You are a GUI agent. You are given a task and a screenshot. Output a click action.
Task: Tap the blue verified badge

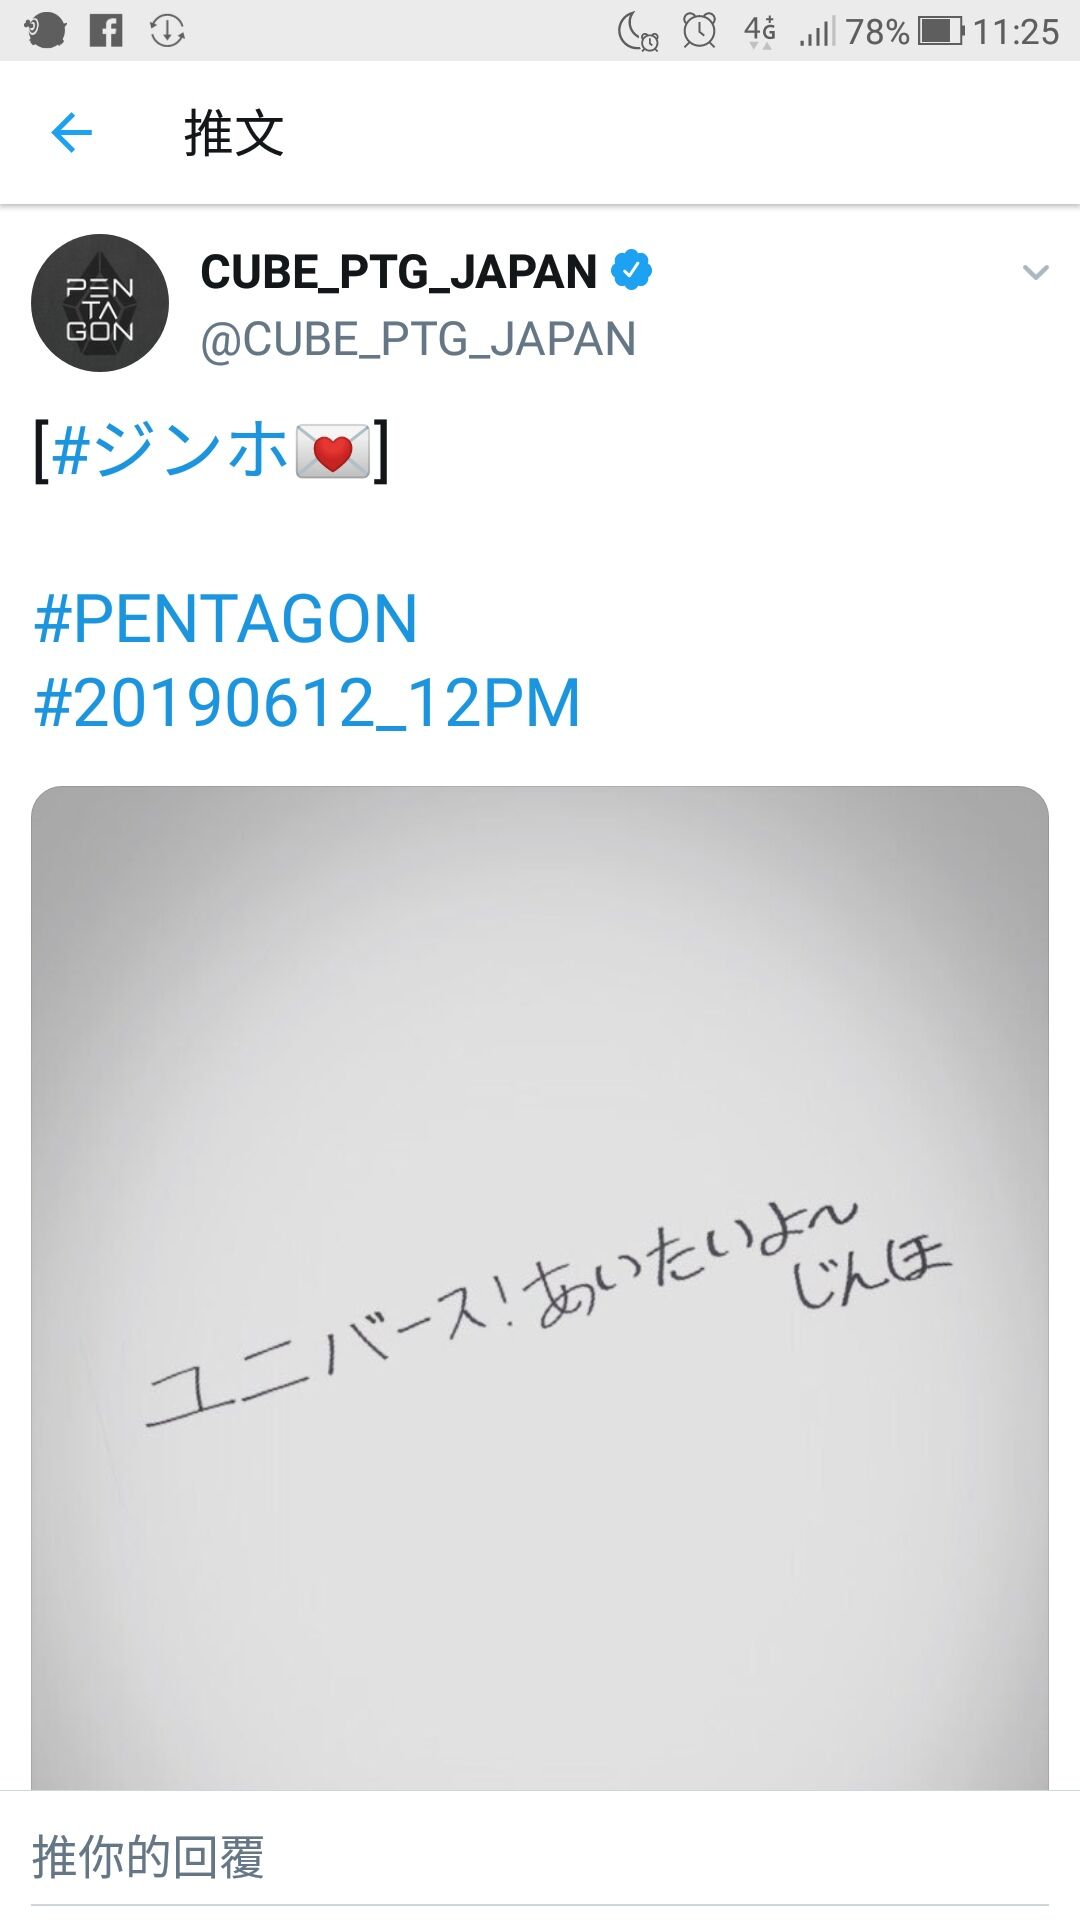(x=632, y=270)
